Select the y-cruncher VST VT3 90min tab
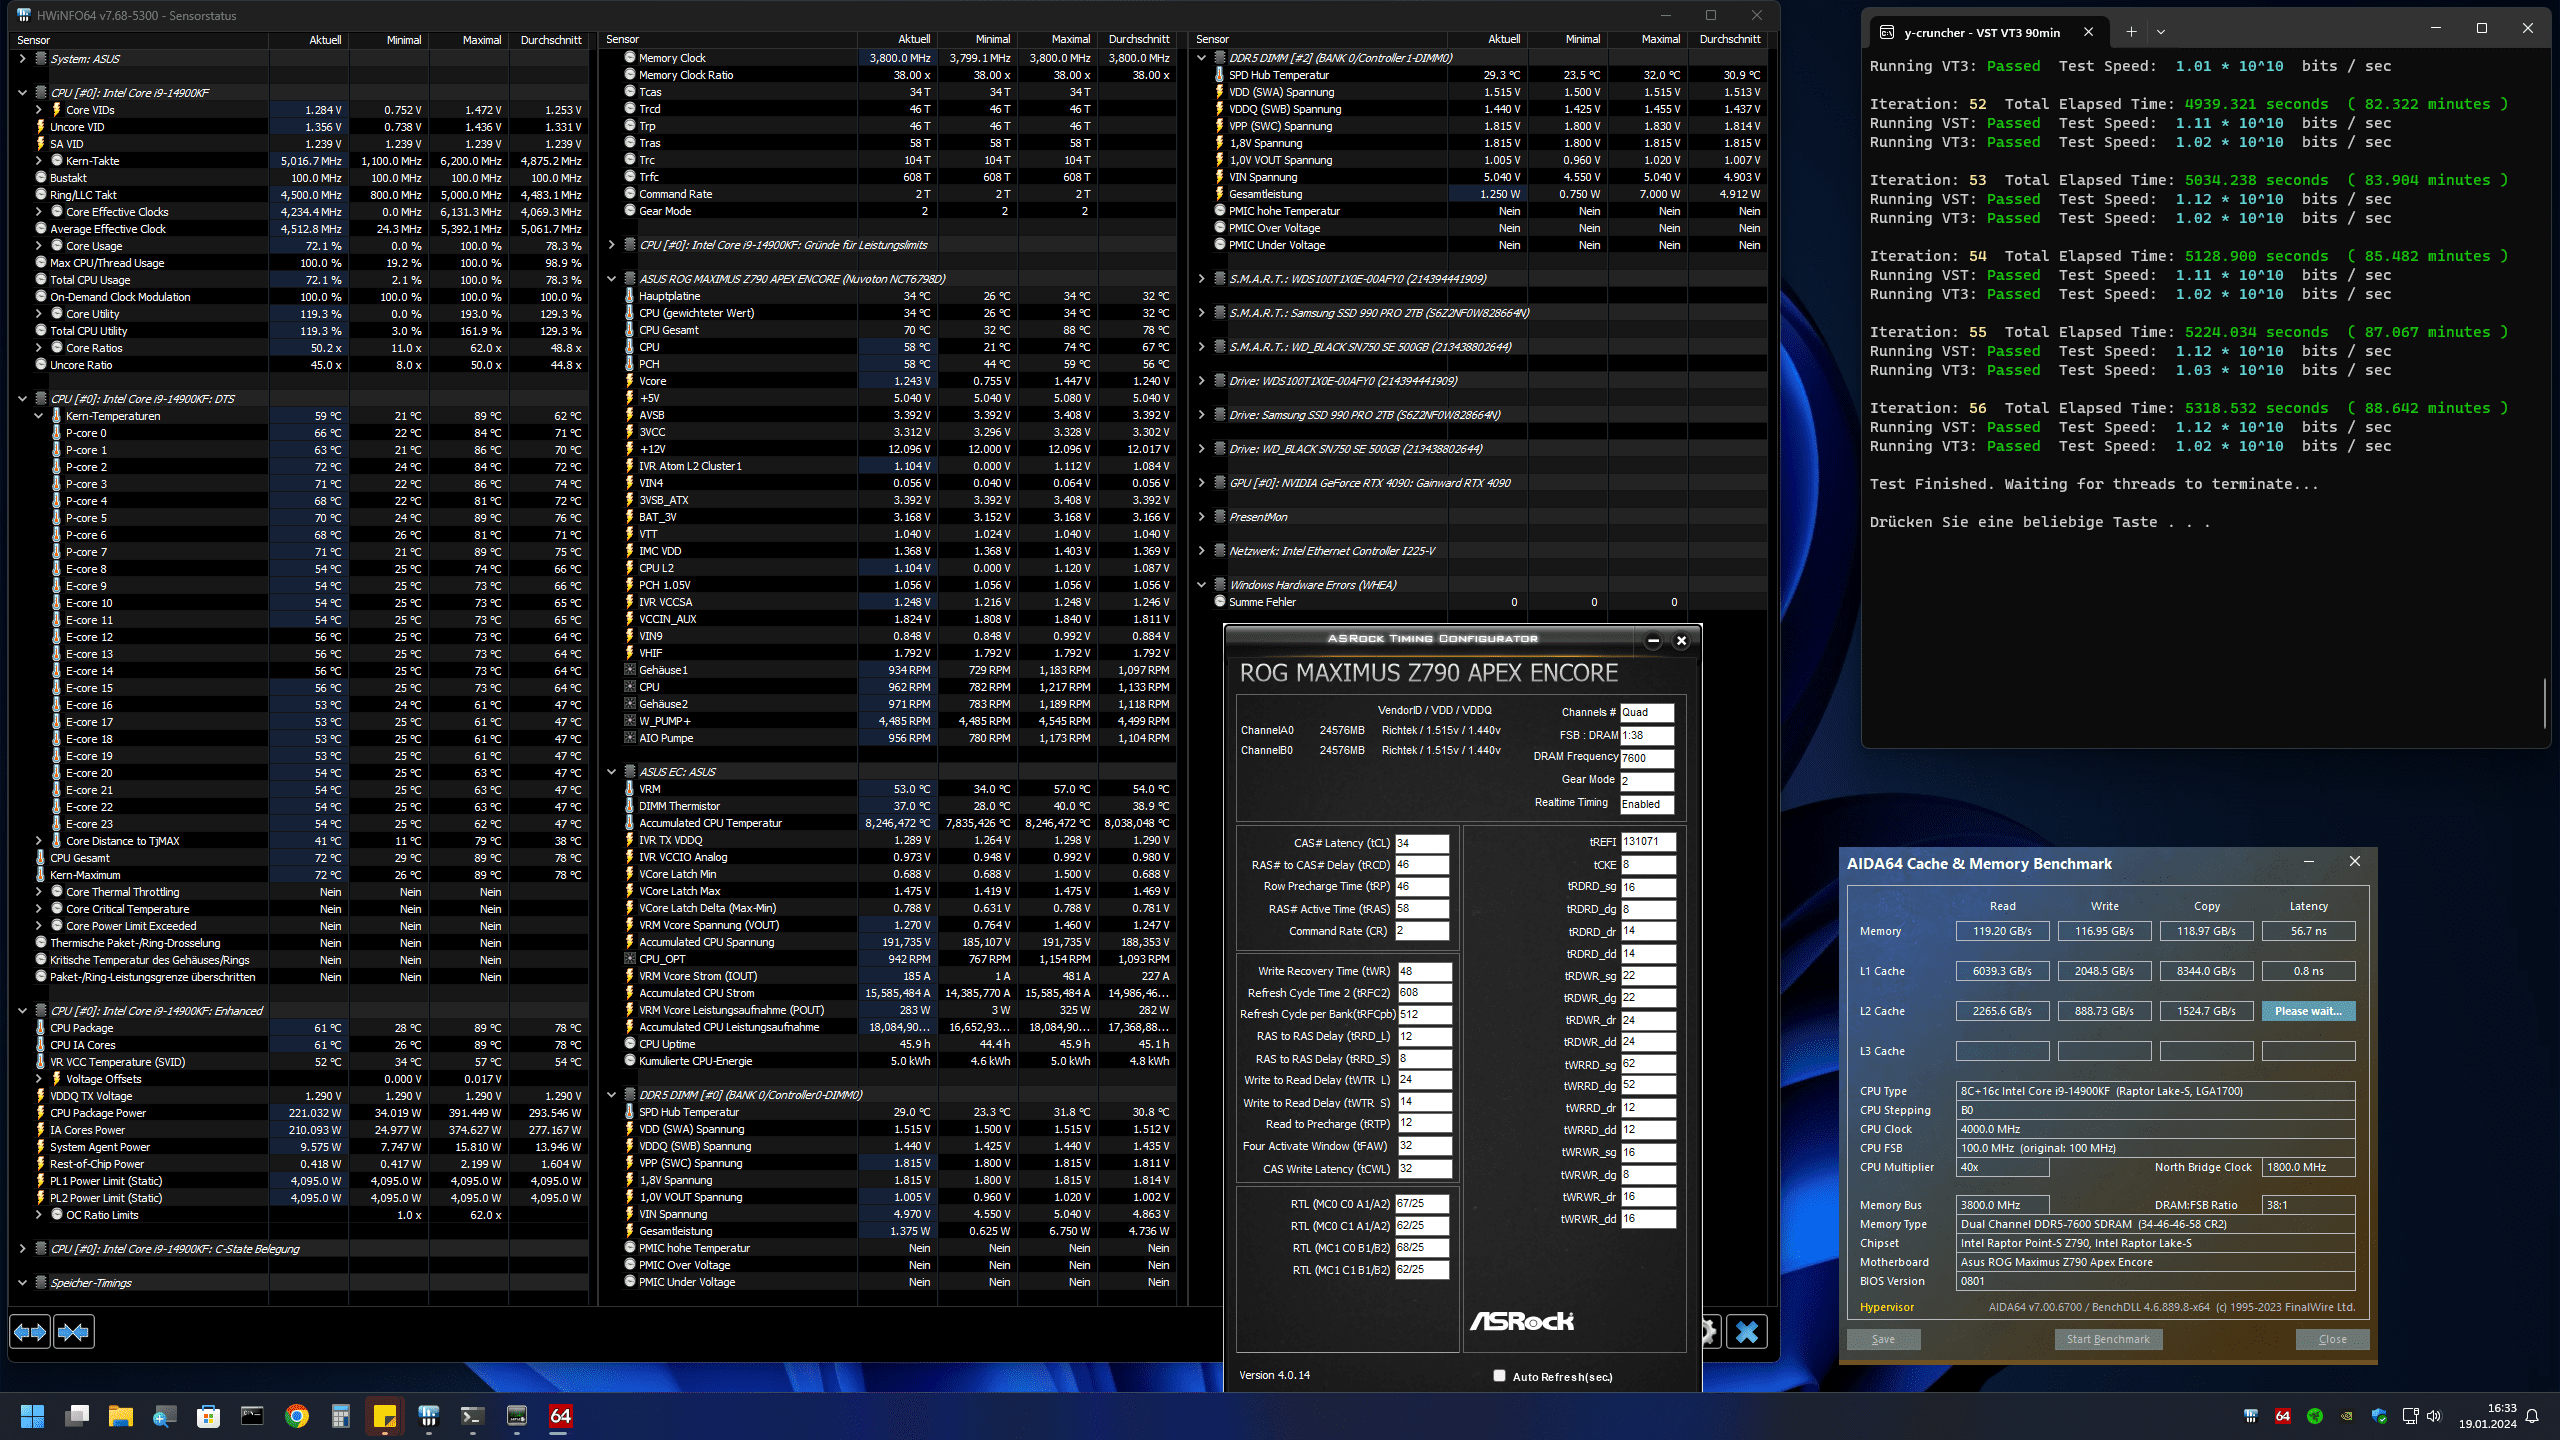This screenshot has width=2560, height=1440. [x=1980, y=32]
